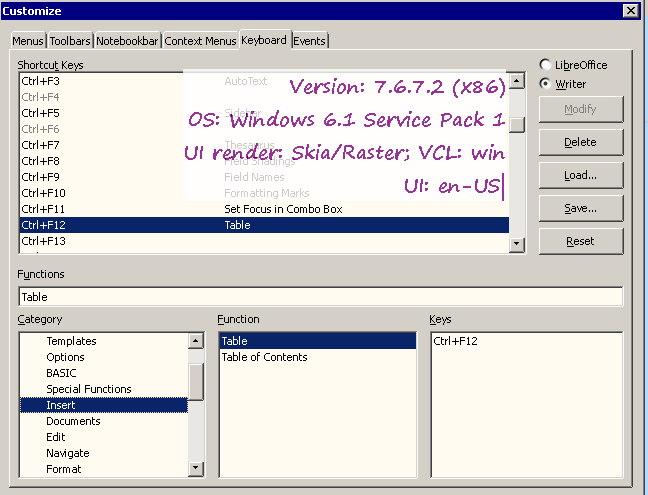
Task: Select the Navigate category
Action: pos(104,453)
